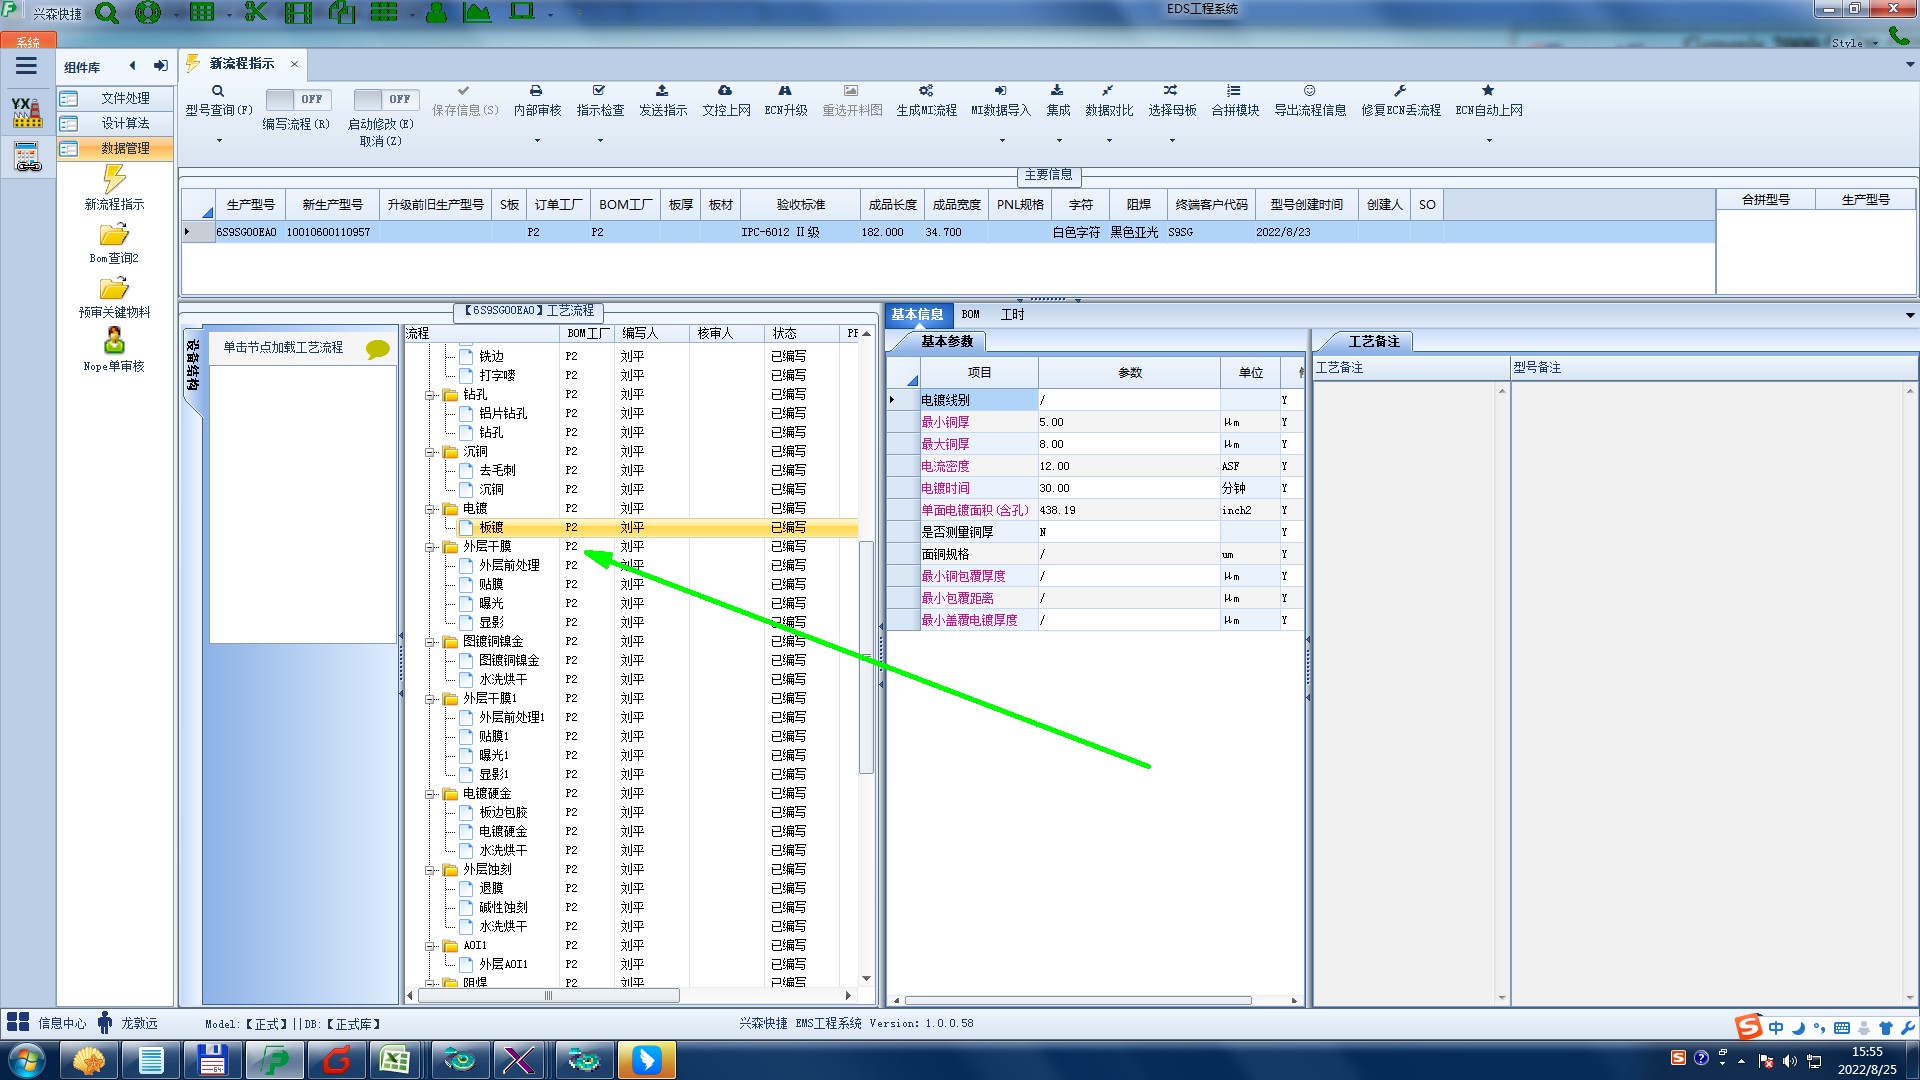Open 指示检查 toolbar icon
1920x1080 pixels.
pos(599,91)
